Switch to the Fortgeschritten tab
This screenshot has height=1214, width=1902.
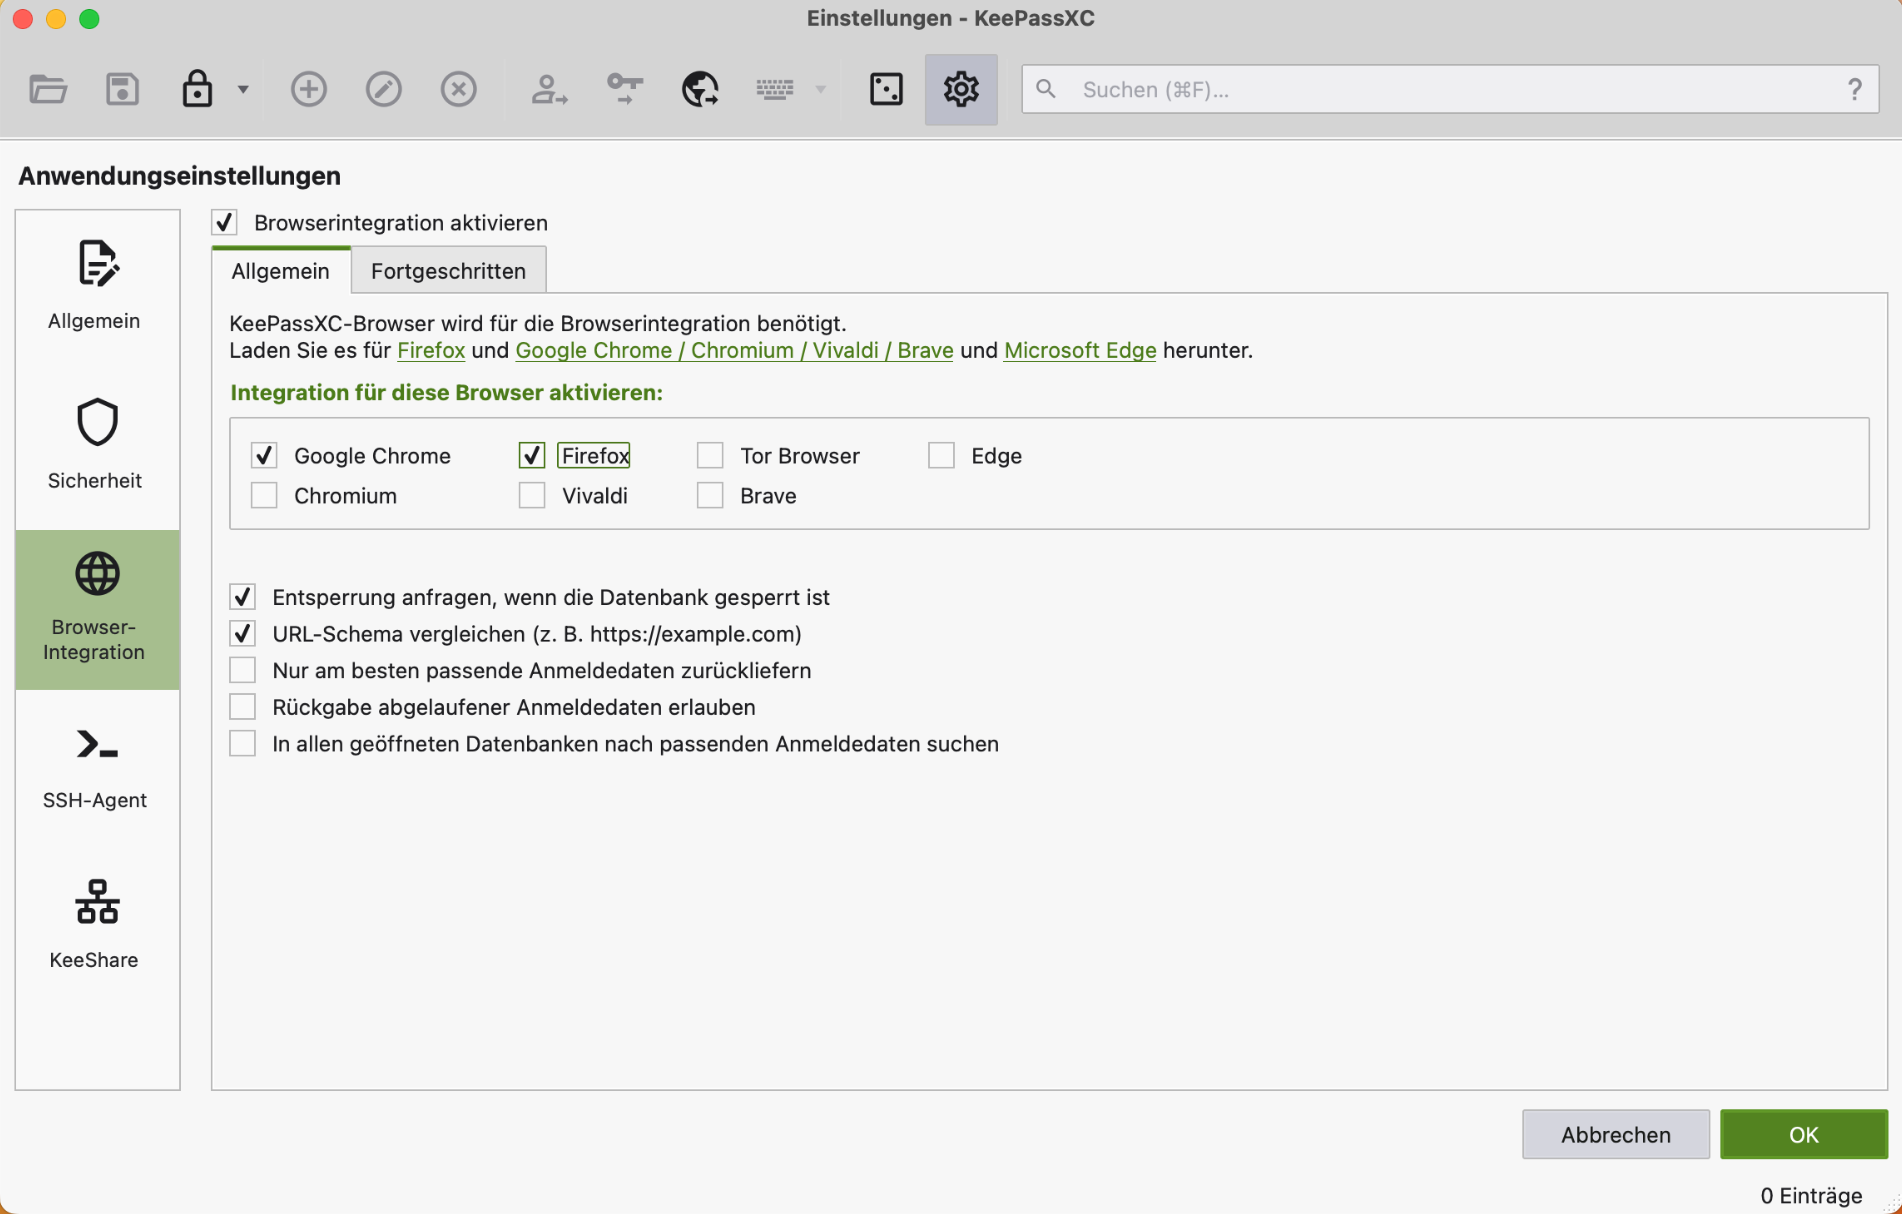click(448, 271)
